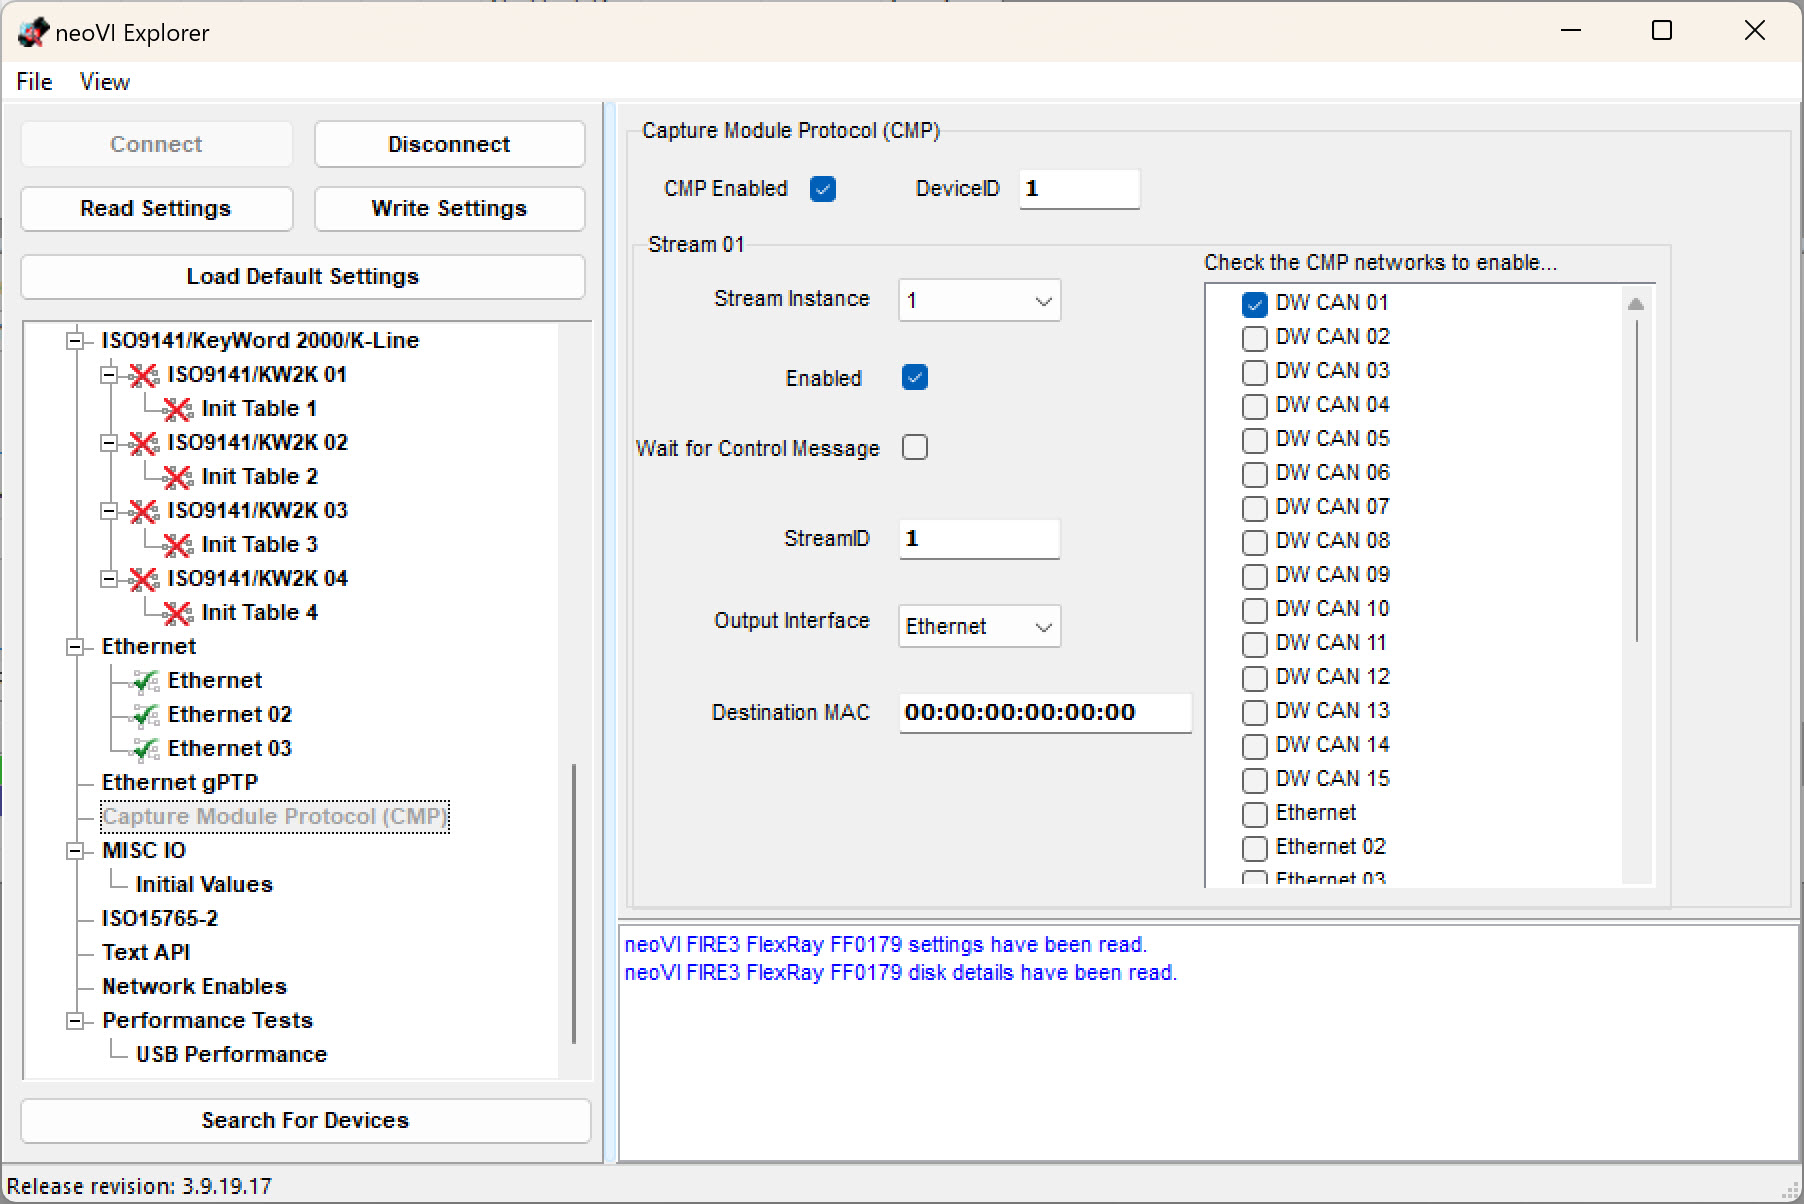This screenshot has height=1204, width=1804.
Task: Open the View menu
Action: coord(103,82)
